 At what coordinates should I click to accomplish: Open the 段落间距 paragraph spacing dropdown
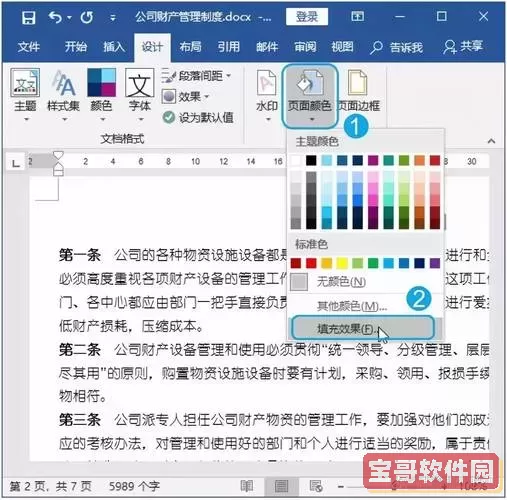197,76
